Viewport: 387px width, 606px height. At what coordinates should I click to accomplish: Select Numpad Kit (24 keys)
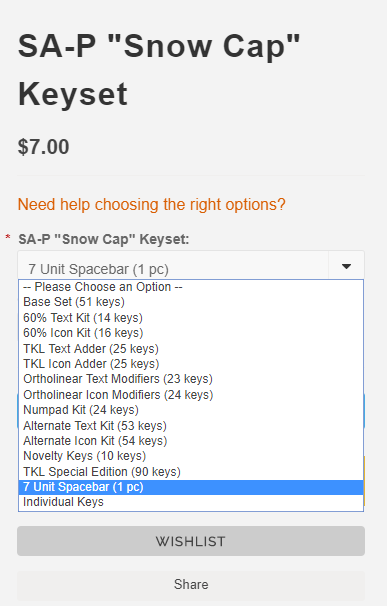(x=191, y=410)
